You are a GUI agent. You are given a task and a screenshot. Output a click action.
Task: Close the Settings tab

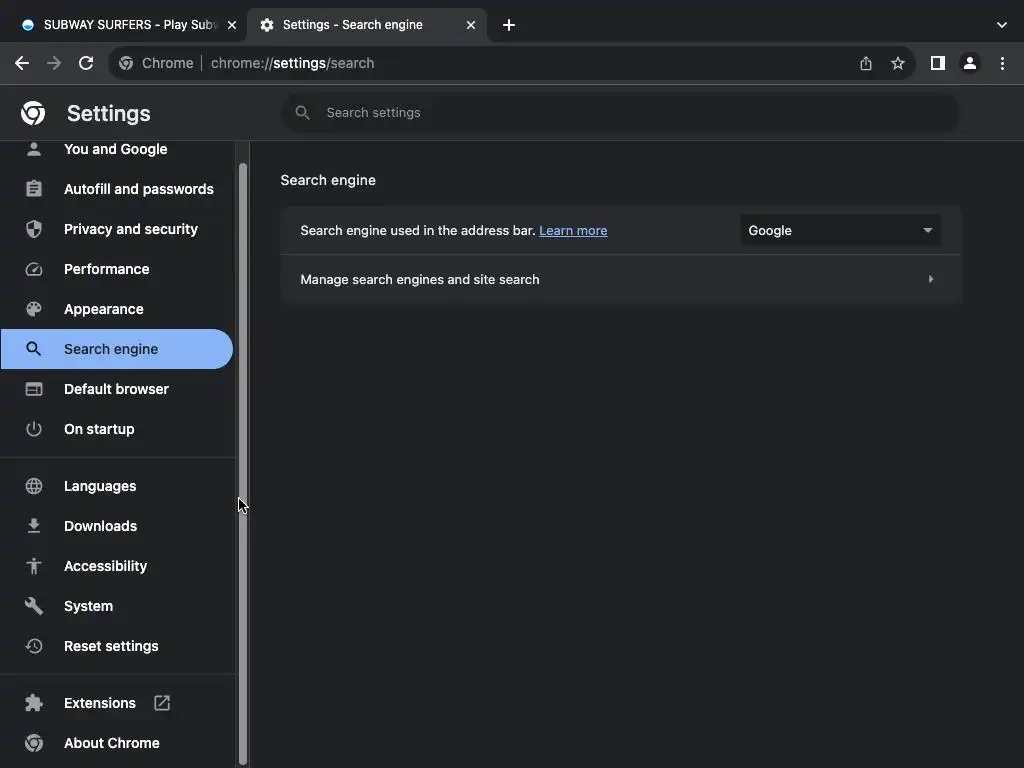[x=471, y=25]
